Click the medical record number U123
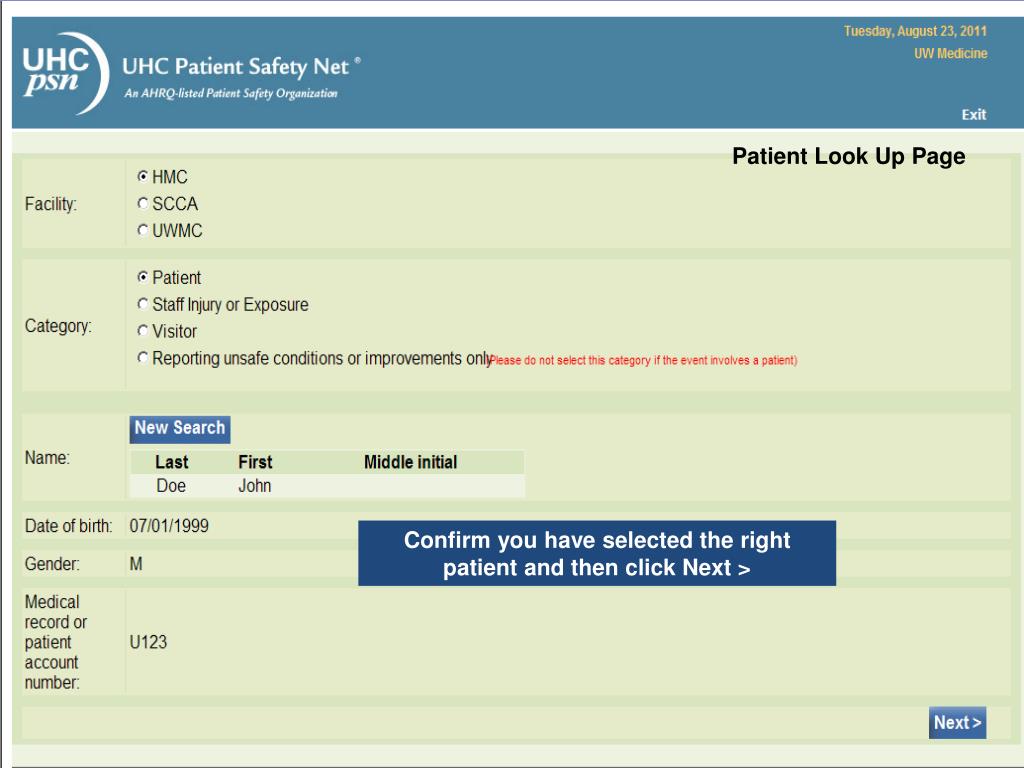The image size is (1024, 768). click(x=148, y=642)
